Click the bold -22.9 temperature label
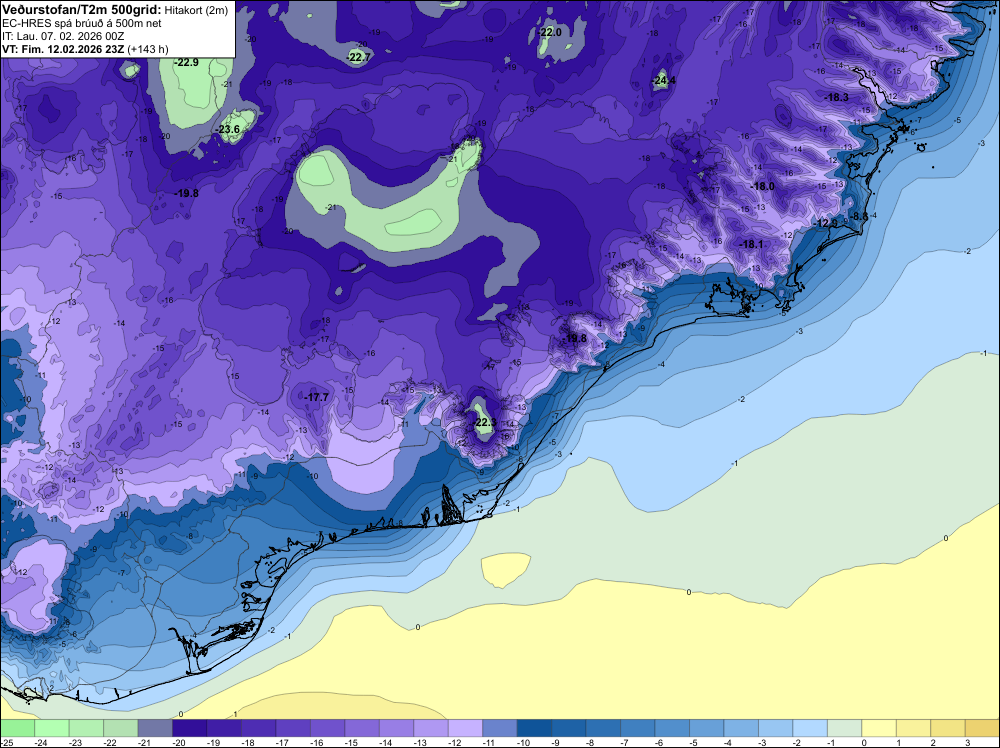The width and height of the screenshot is (1000, 748). pyautogui.click(x=187, y=62)
